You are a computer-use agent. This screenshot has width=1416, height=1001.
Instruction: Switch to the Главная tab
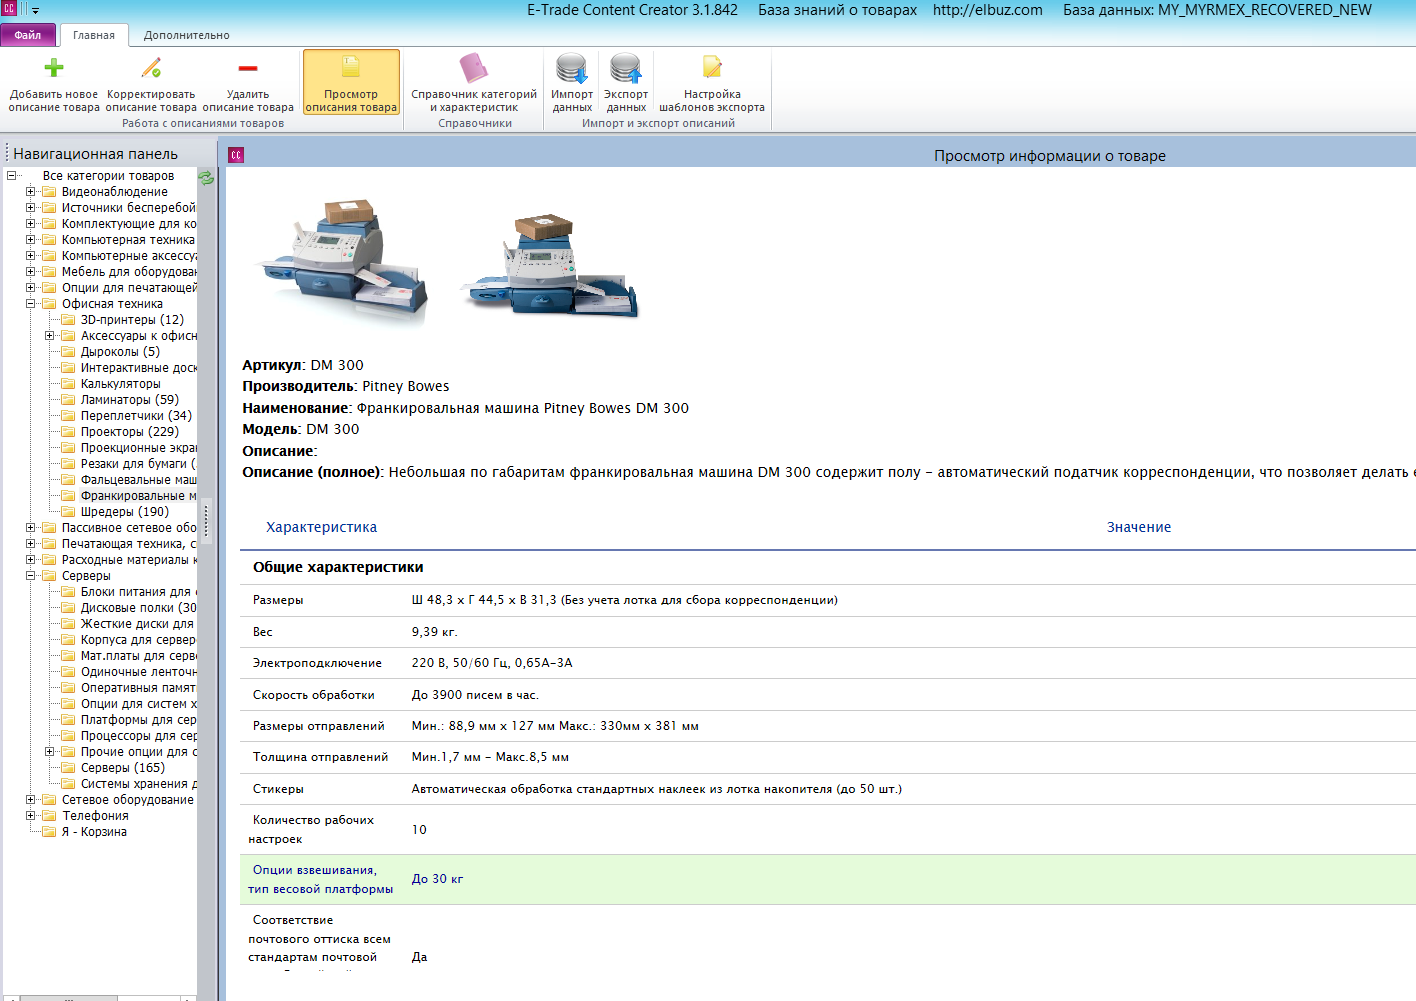pyautogui.click(x=94, y=35)
